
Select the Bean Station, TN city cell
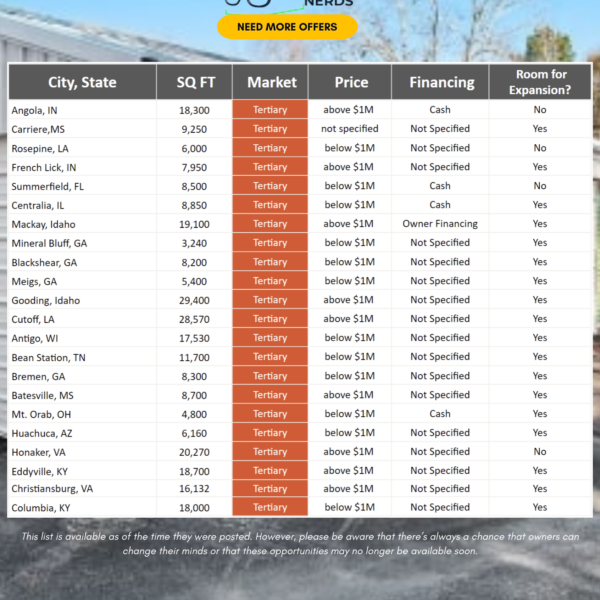[x=48, y=357]
